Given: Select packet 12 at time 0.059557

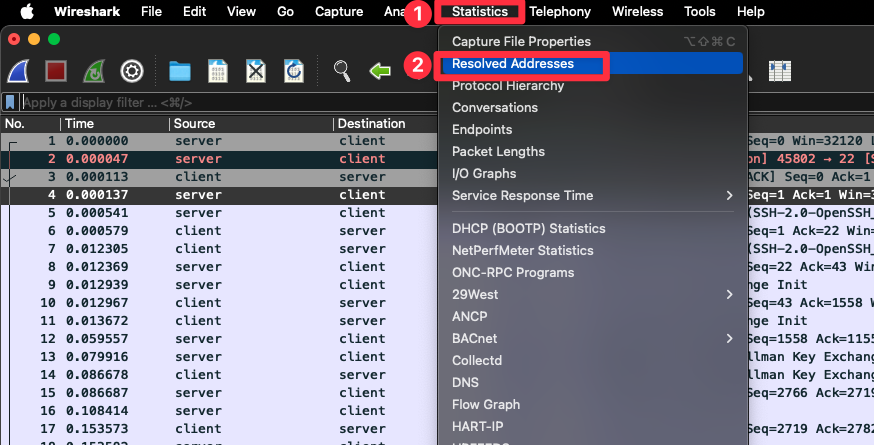Looking at the screenshot, I should pyautogui.click(x=220, y=338).
